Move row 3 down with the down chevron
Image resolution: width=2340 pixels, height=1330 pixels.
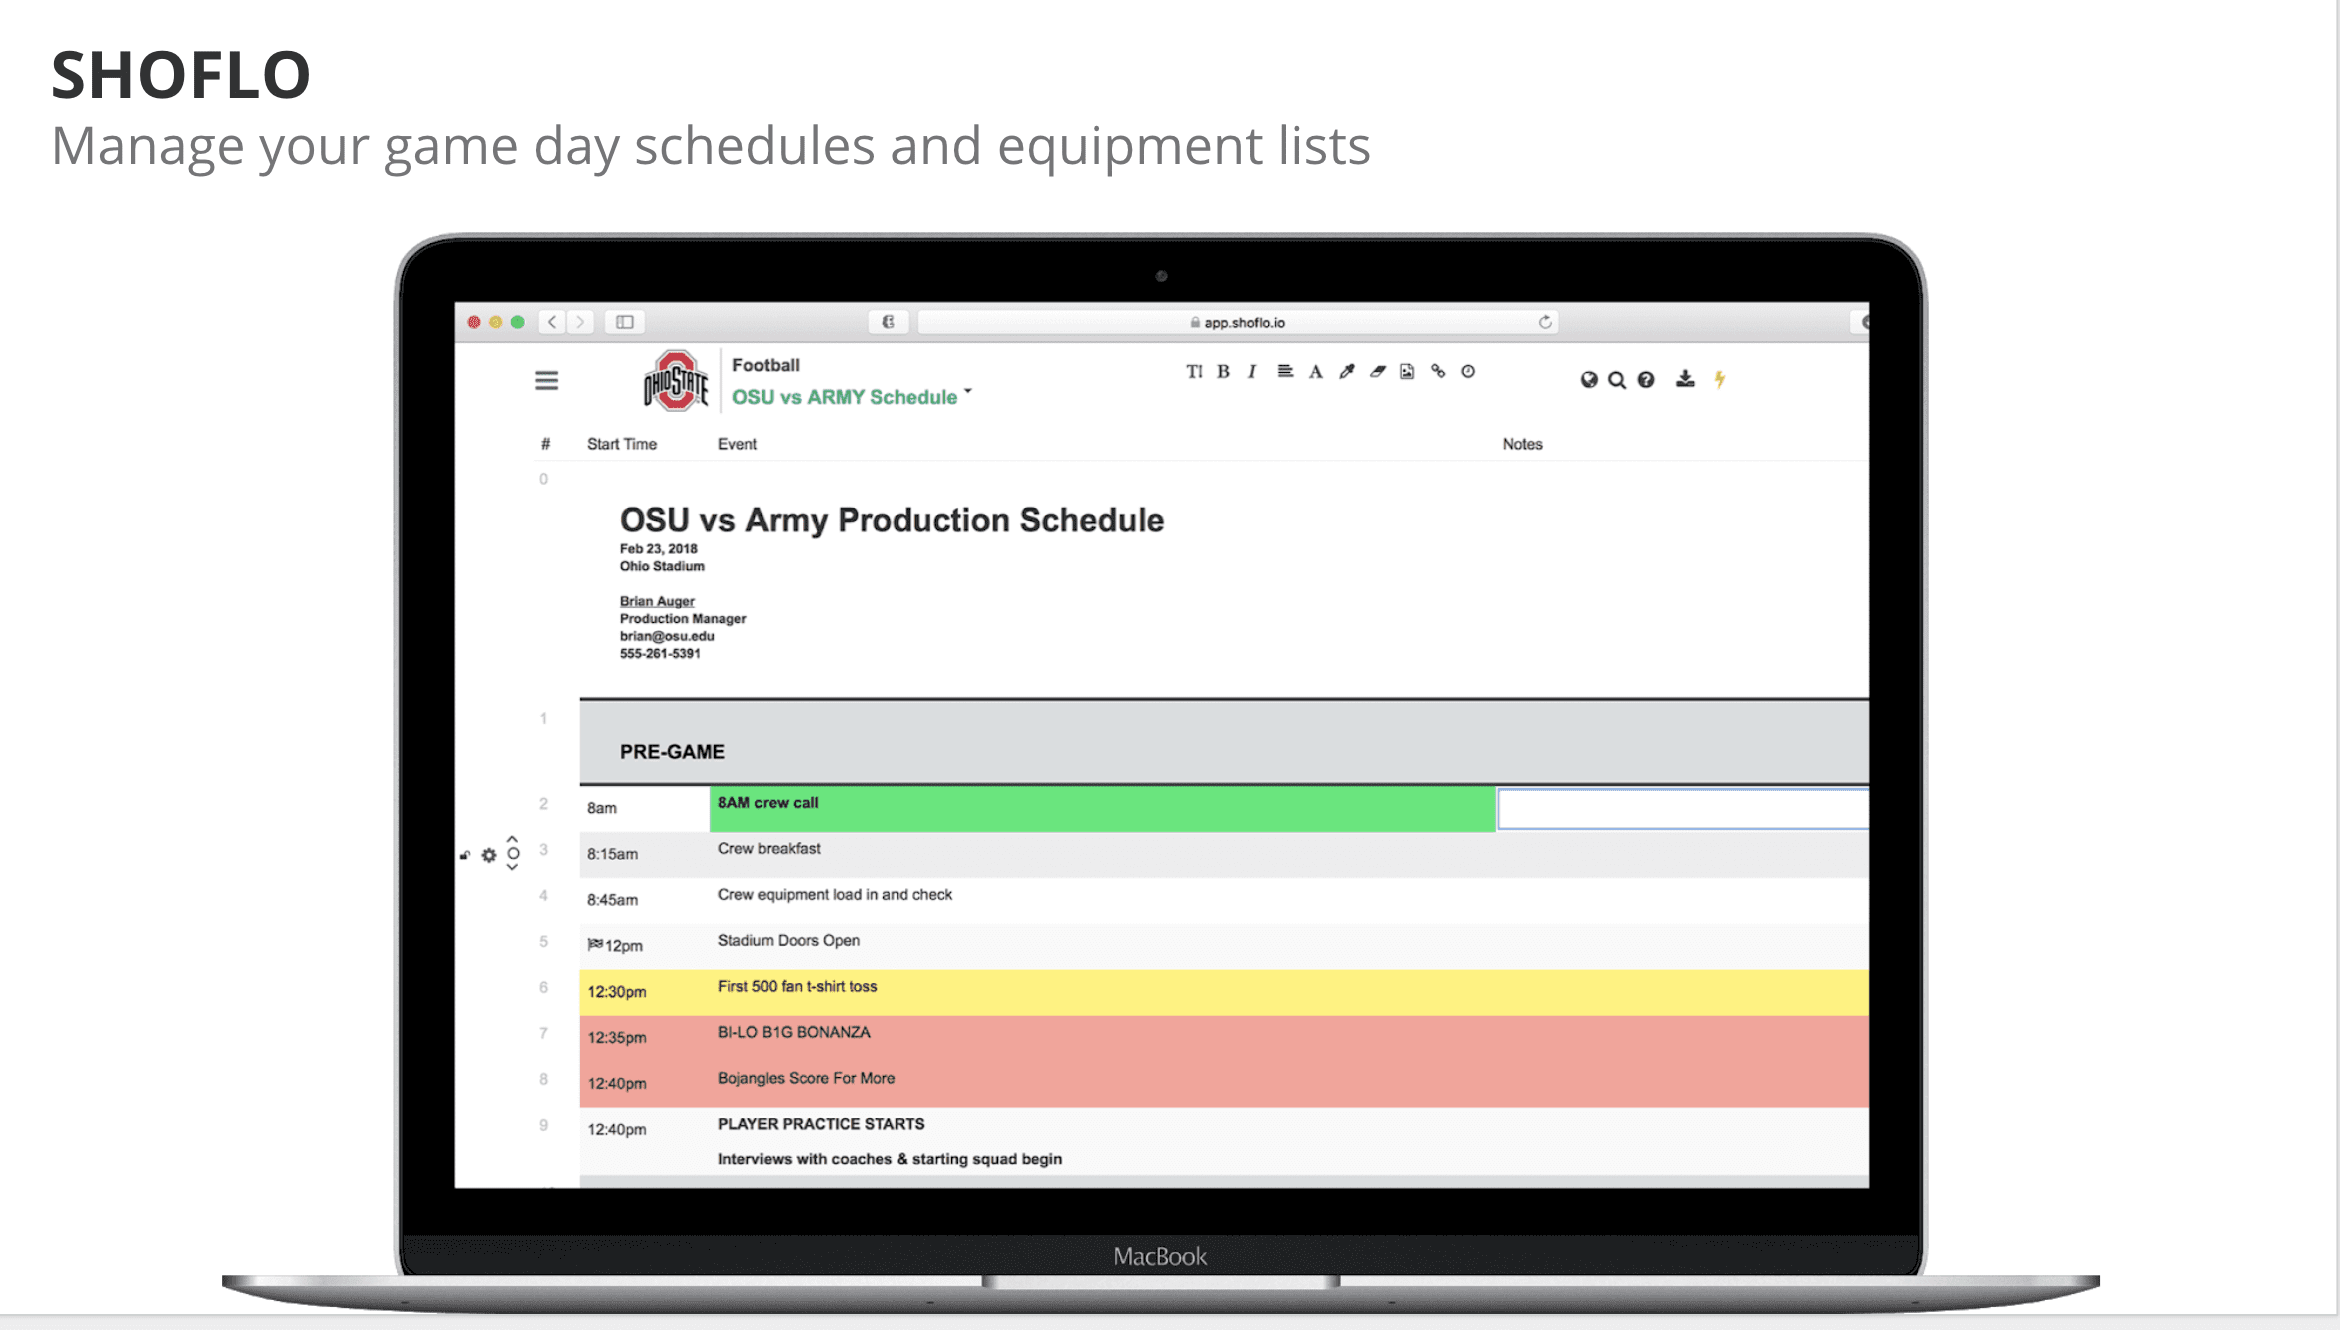pos(512,868)
